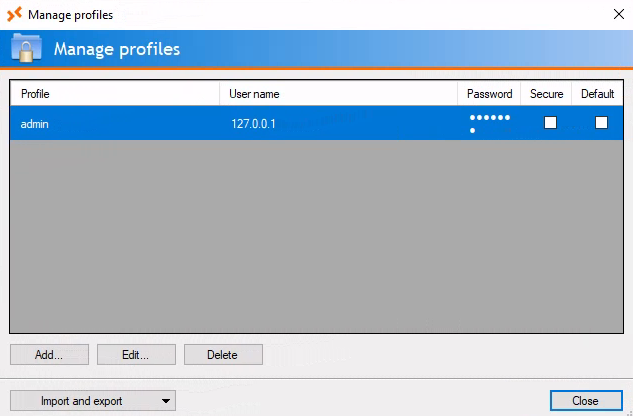Sort by the Profile column header
This screenshot has height=416, width=633.
pyautogui.click(x=115, y=94)
